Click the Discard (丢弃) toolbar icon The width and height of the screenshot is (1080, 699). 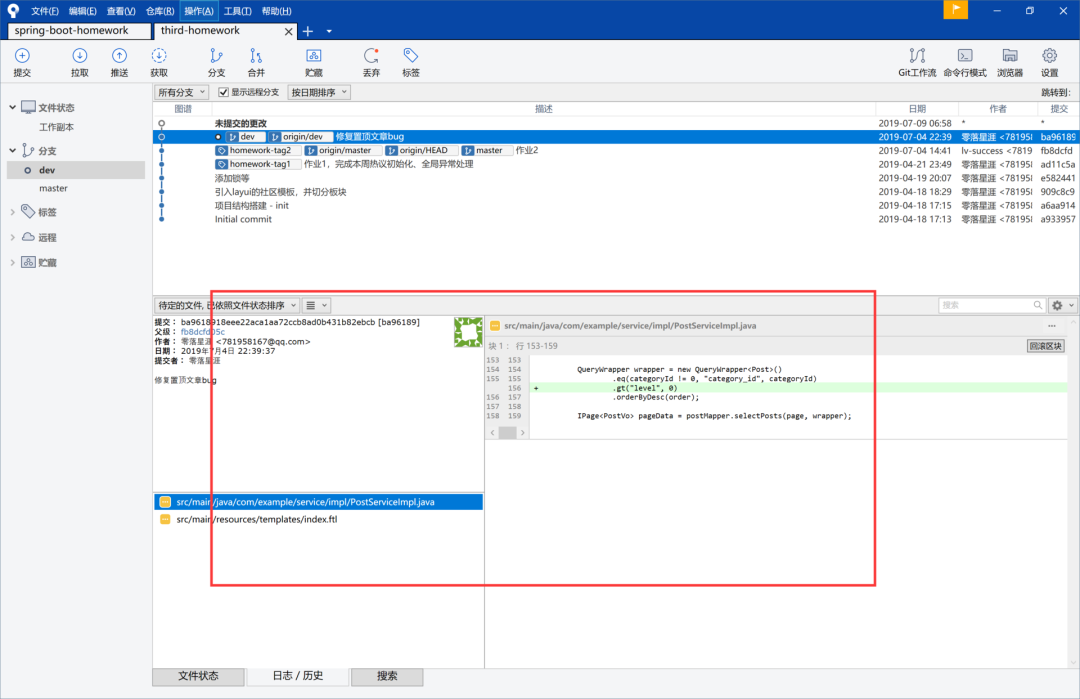(x=371, y=62)
